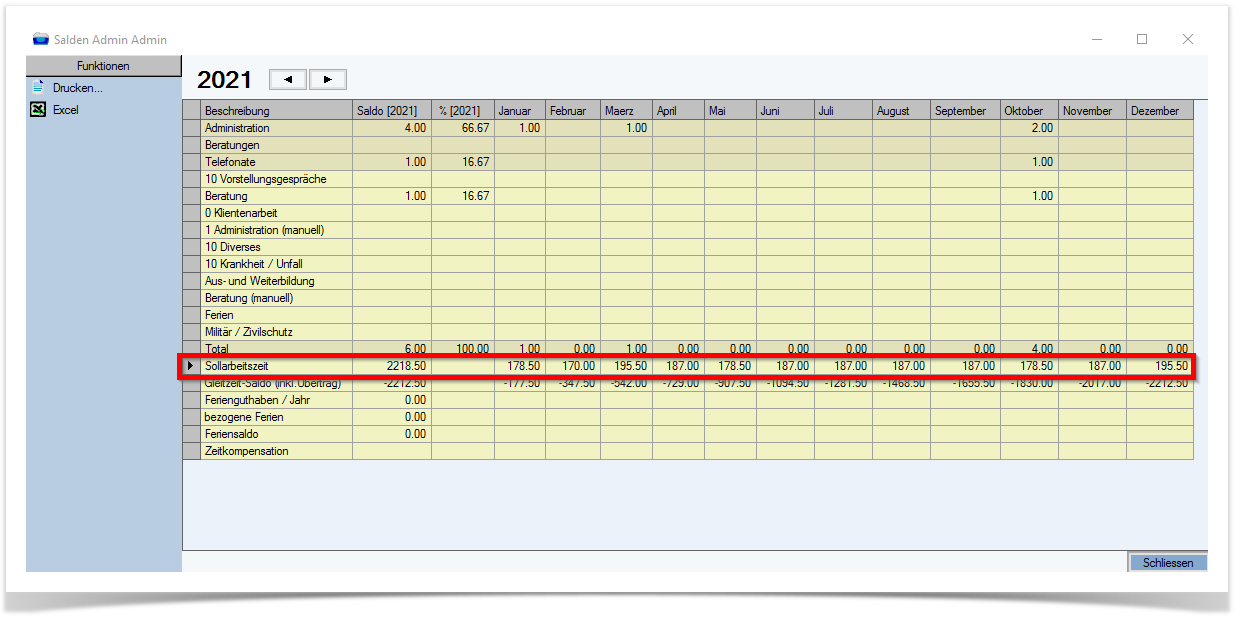
Task: Click the Excel export icon
Action: 38,110
